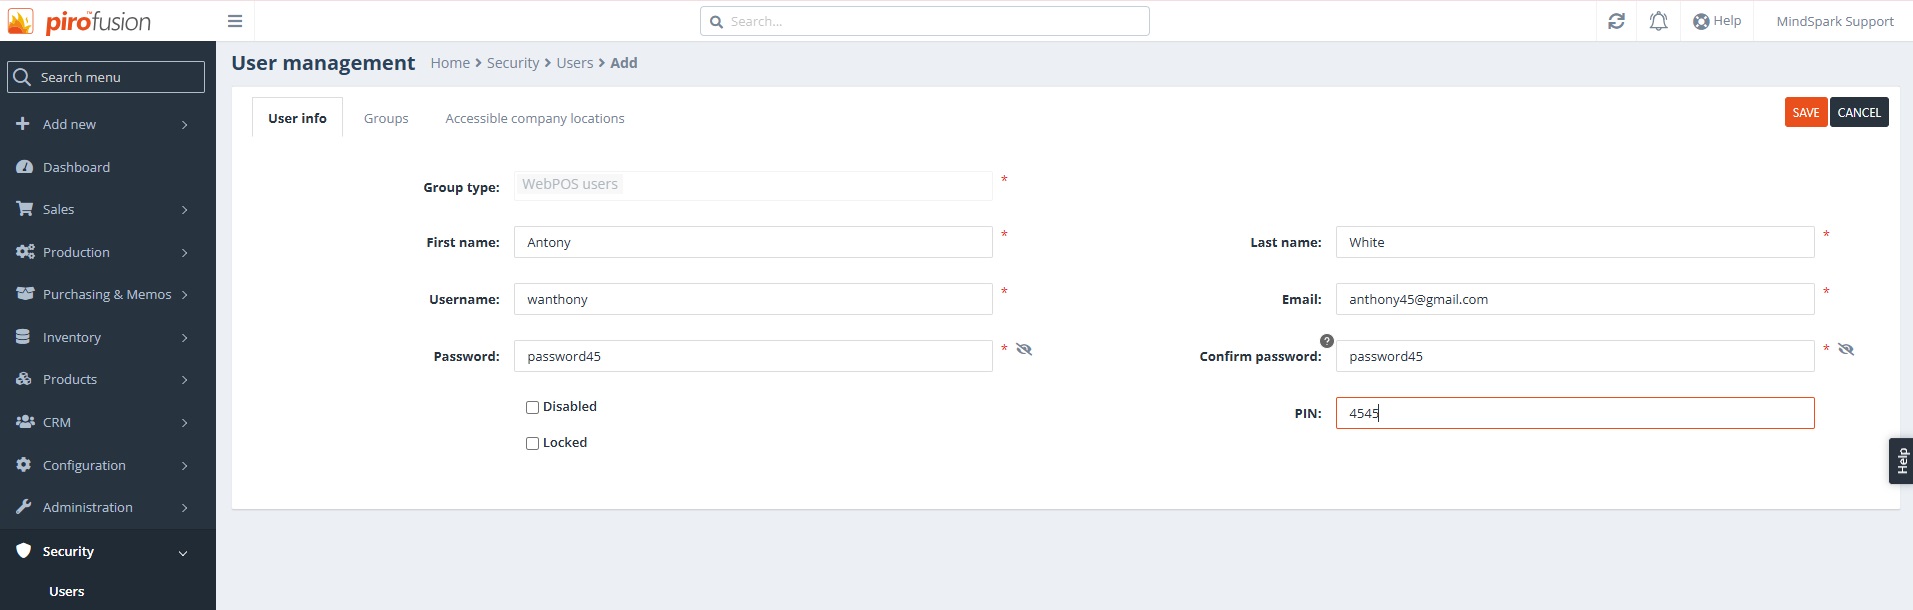Toggle Password field visibility eye

tap(1024, 349)
